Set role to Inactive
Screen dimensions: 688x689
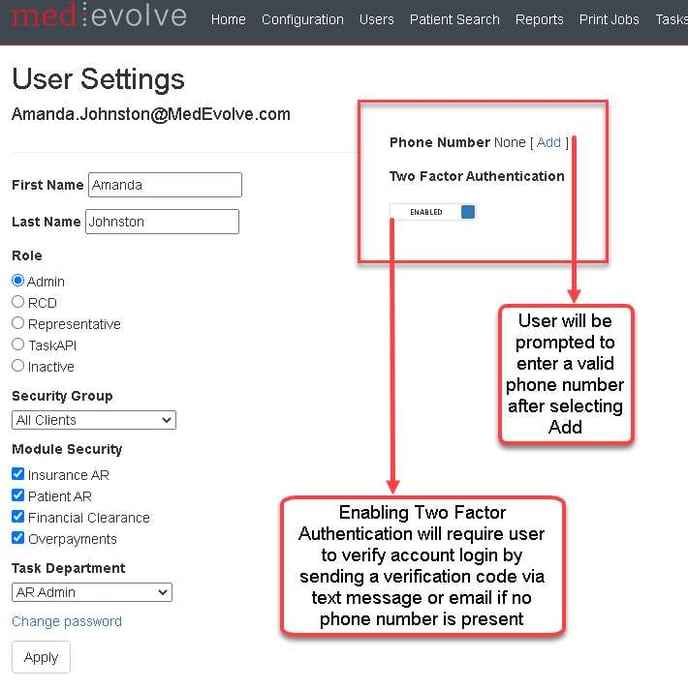click(18, 366)
